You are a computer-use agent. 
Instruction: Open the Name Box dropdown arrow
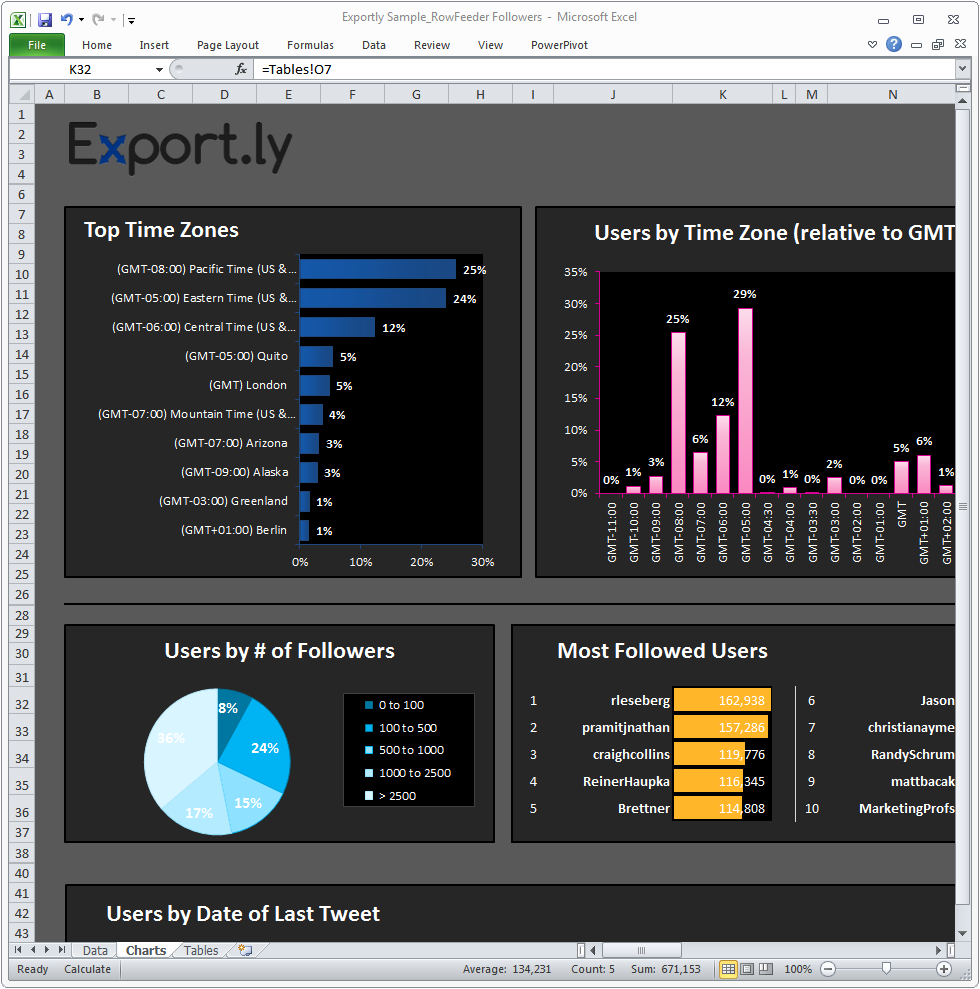(160, 69)
